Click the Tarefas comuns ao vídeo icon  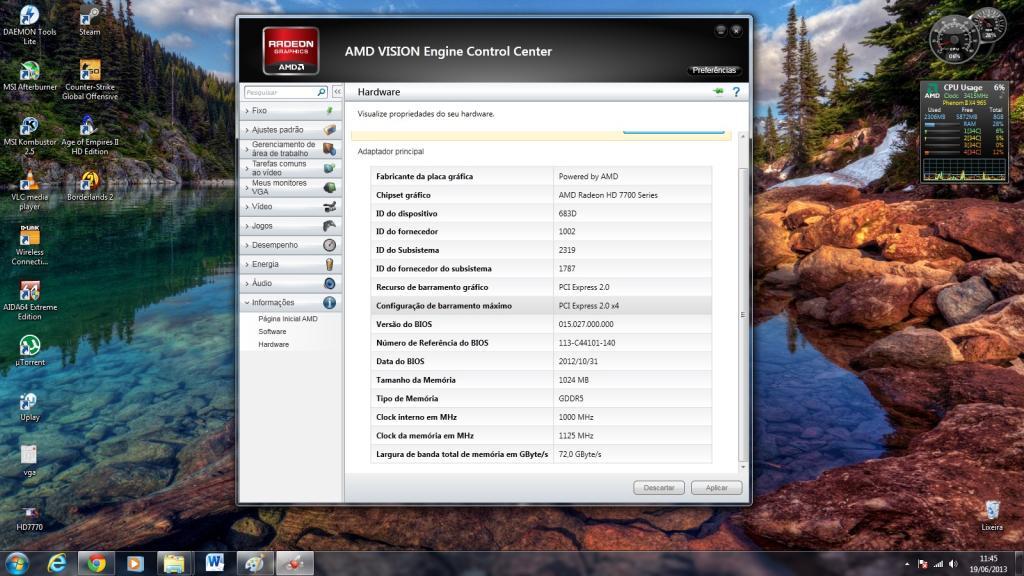[x=329, y=168]
